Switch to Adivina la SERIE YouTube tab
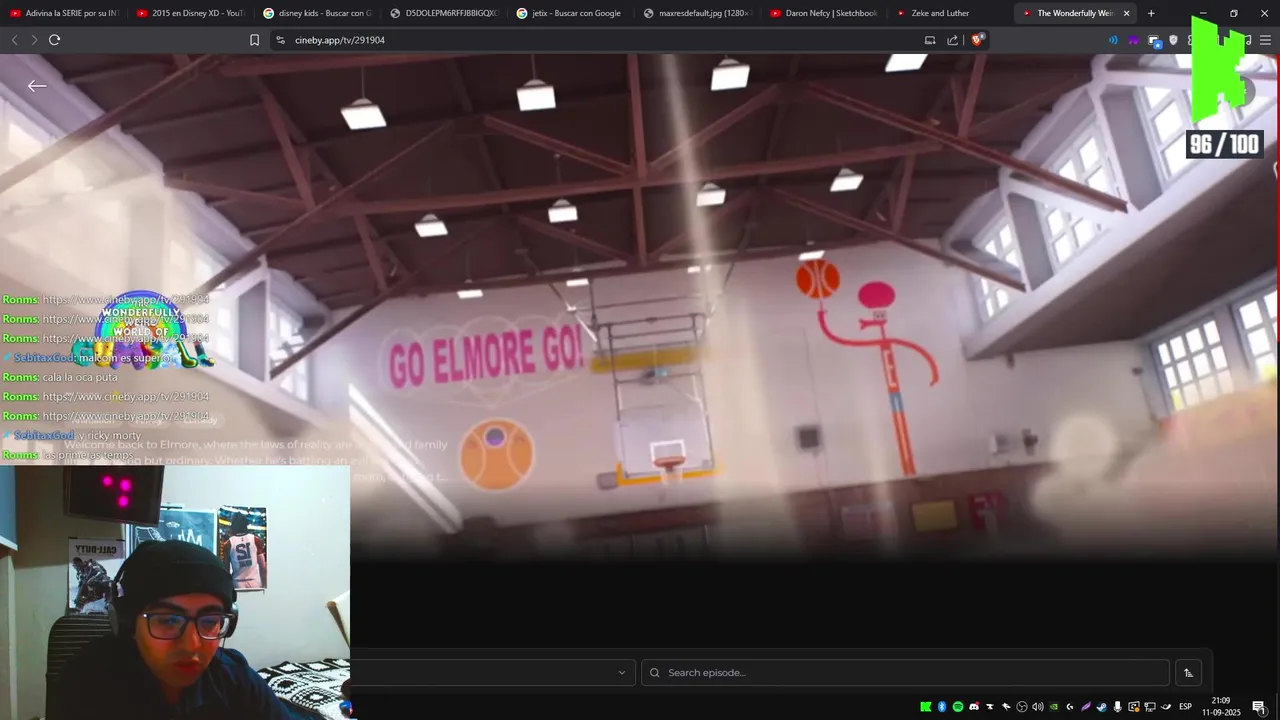This screenshot has height=720, width=1280. click(64, 13)
